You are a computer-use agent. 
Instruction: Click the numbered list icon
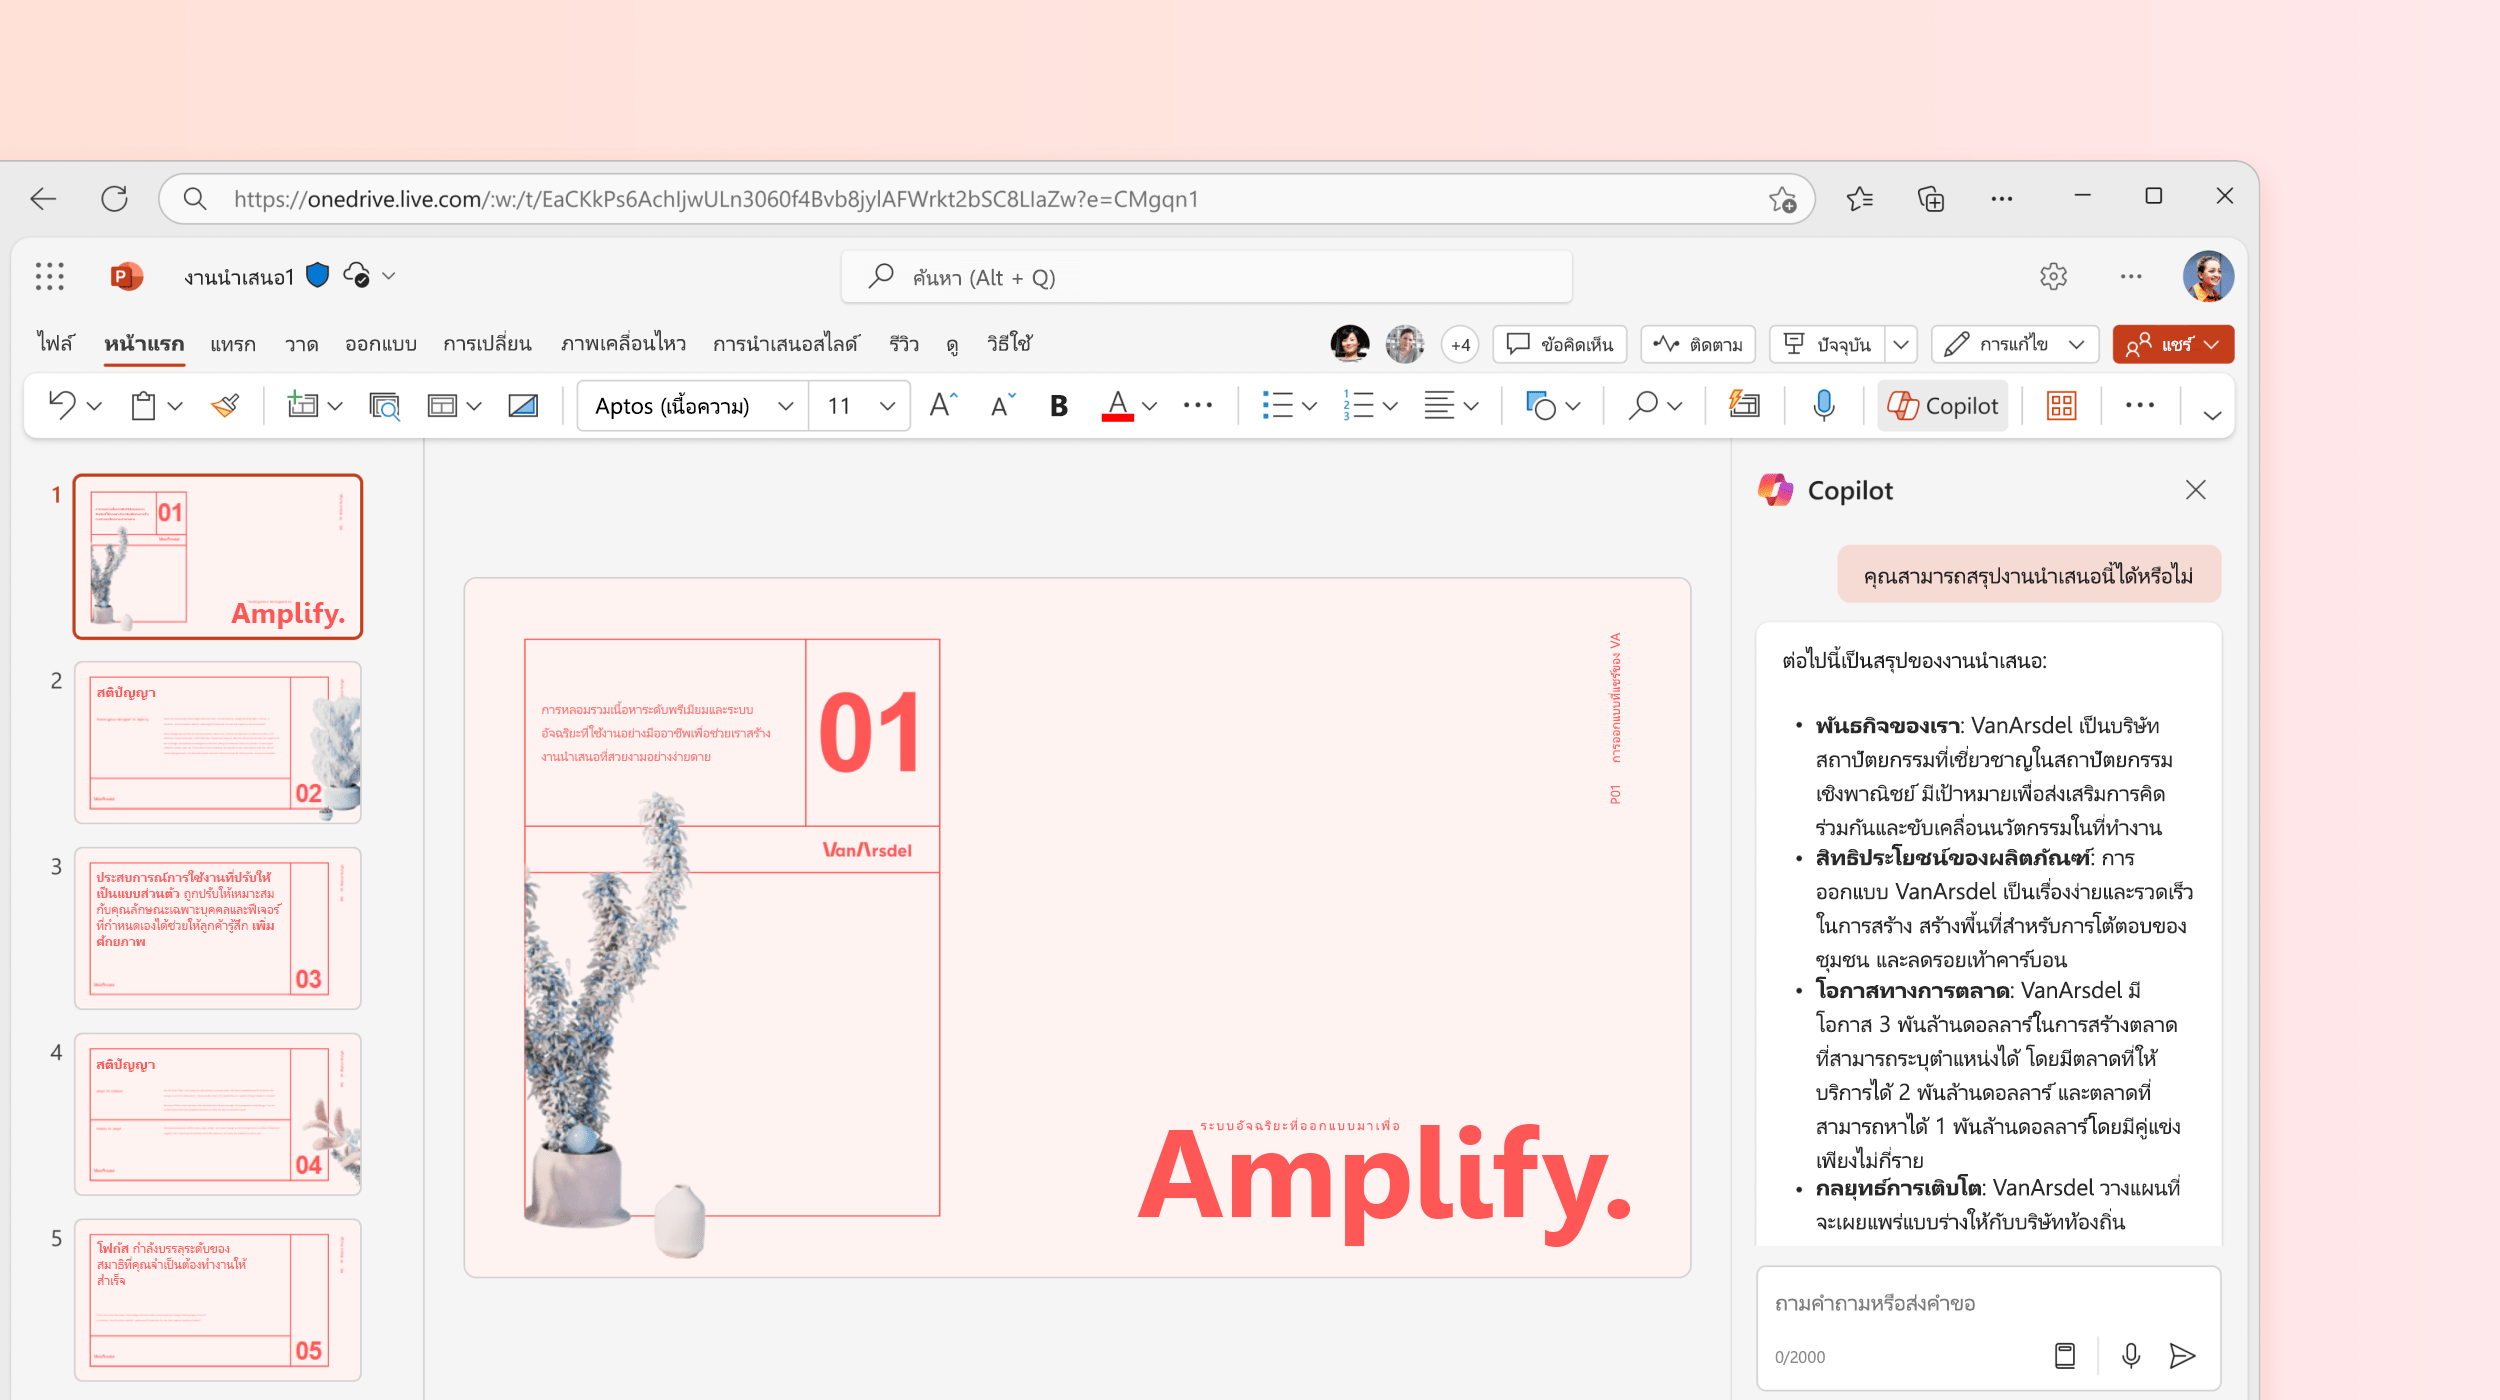point(1358,405)
